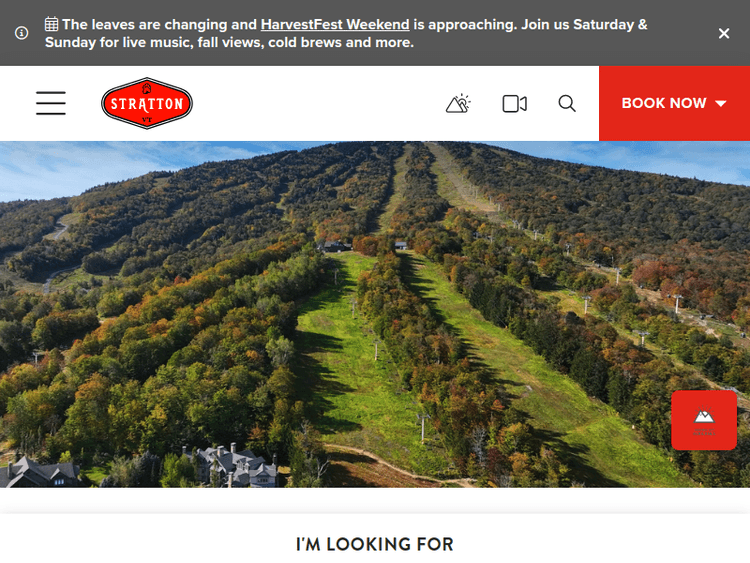The width and height of the screenshot is (750, 563).
Task: Click the I'M LOOKING FOR heading
Action: [375, 544]
